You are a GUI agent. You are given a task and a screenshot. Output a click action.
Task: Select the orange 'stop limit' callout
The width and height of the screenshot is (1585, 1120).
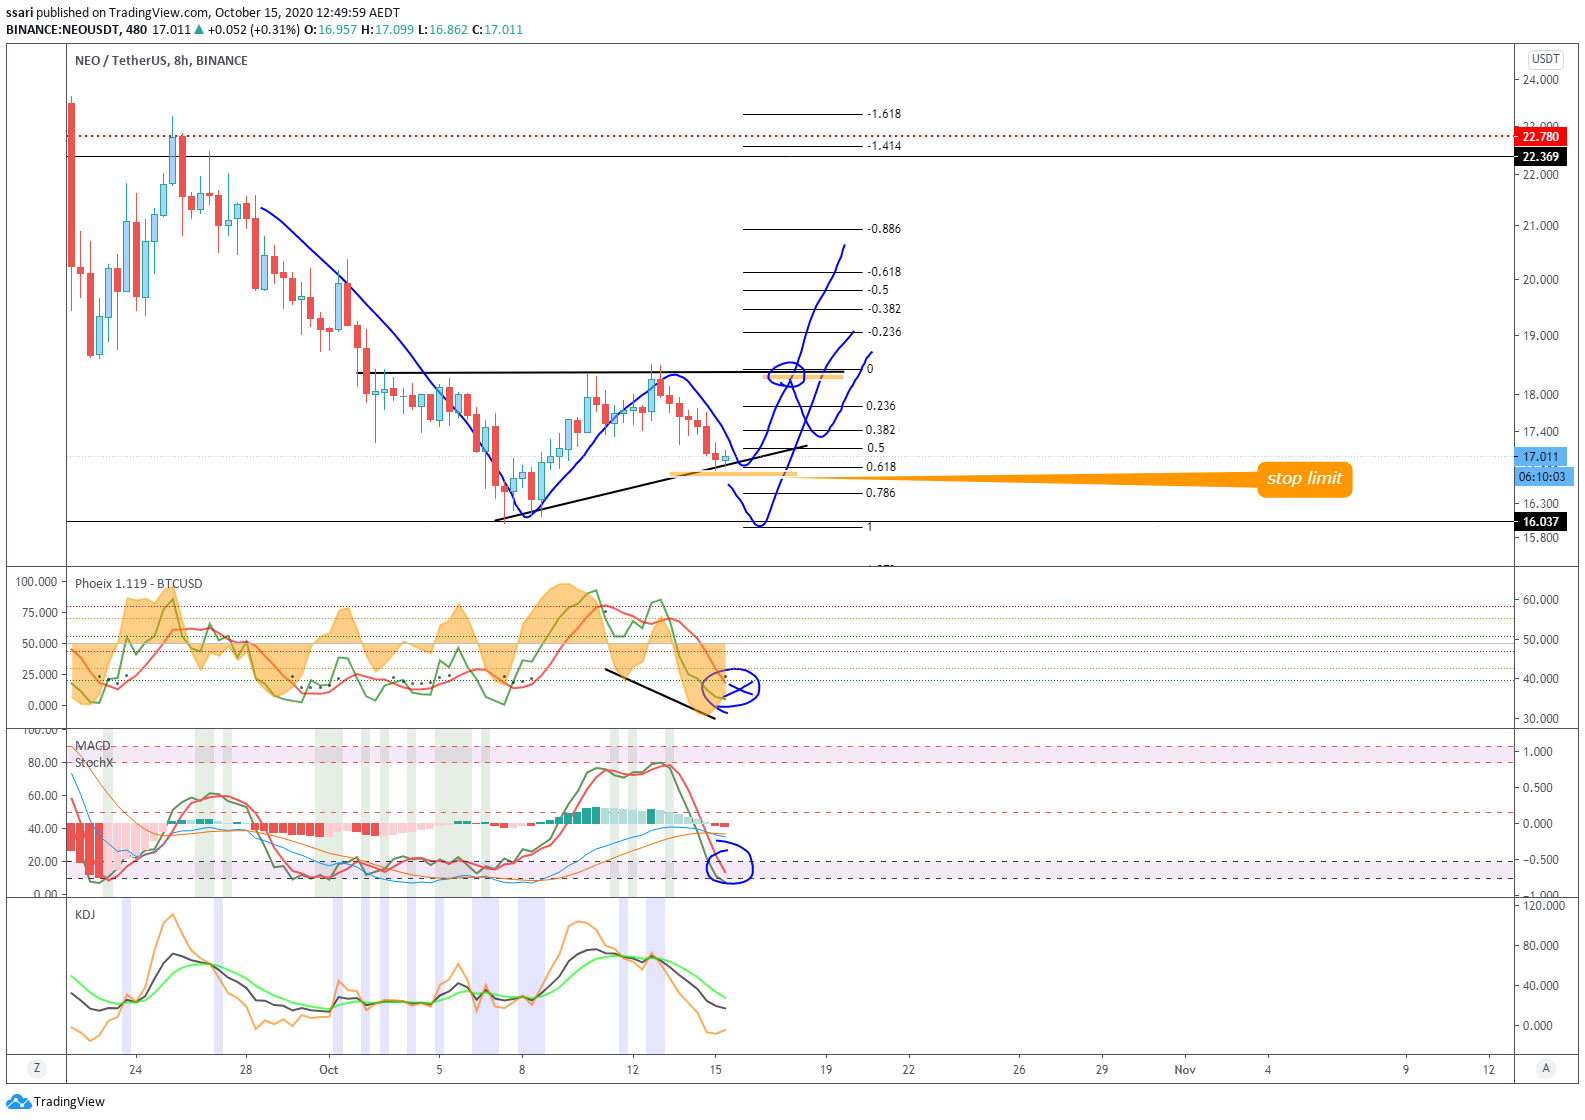coord(1304,478)
